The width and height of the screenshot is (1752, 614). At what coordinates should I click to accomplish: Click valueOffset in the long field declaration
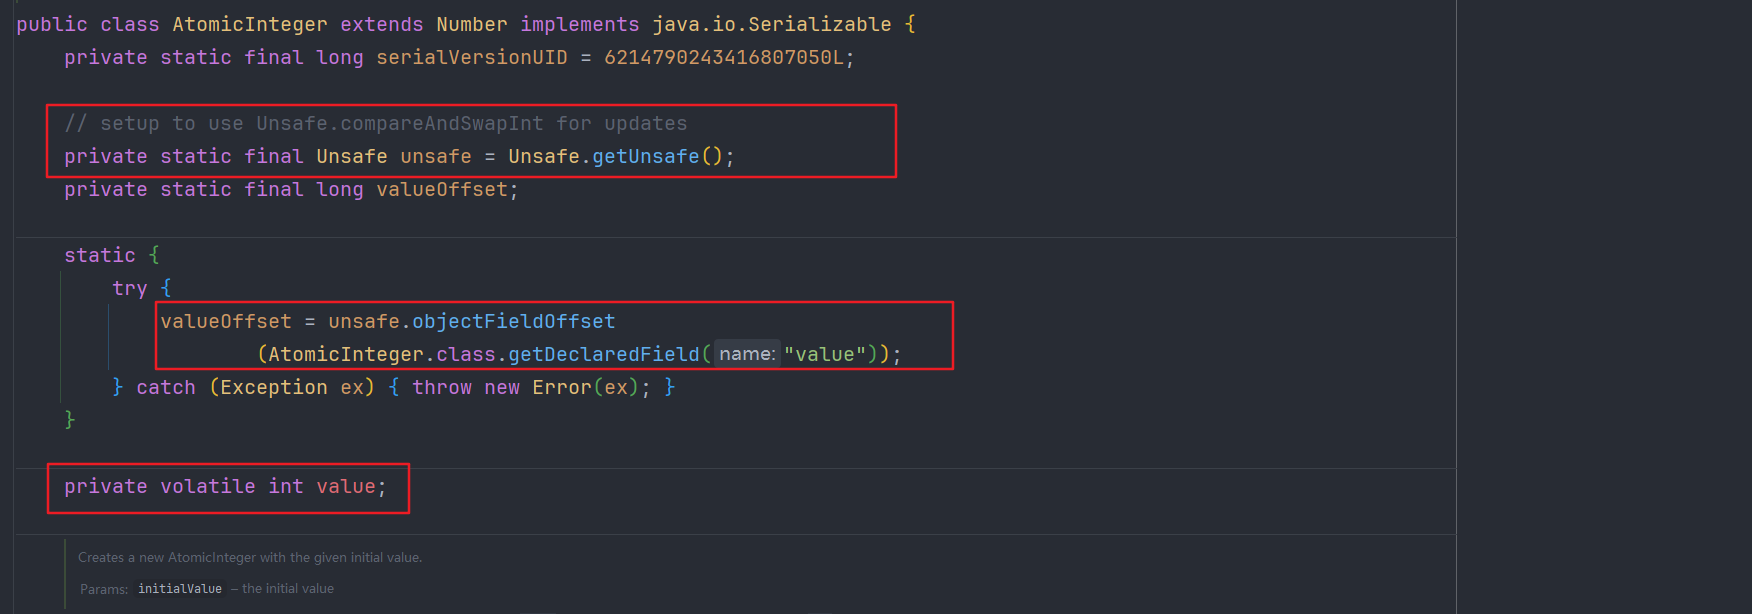point(441,189)
